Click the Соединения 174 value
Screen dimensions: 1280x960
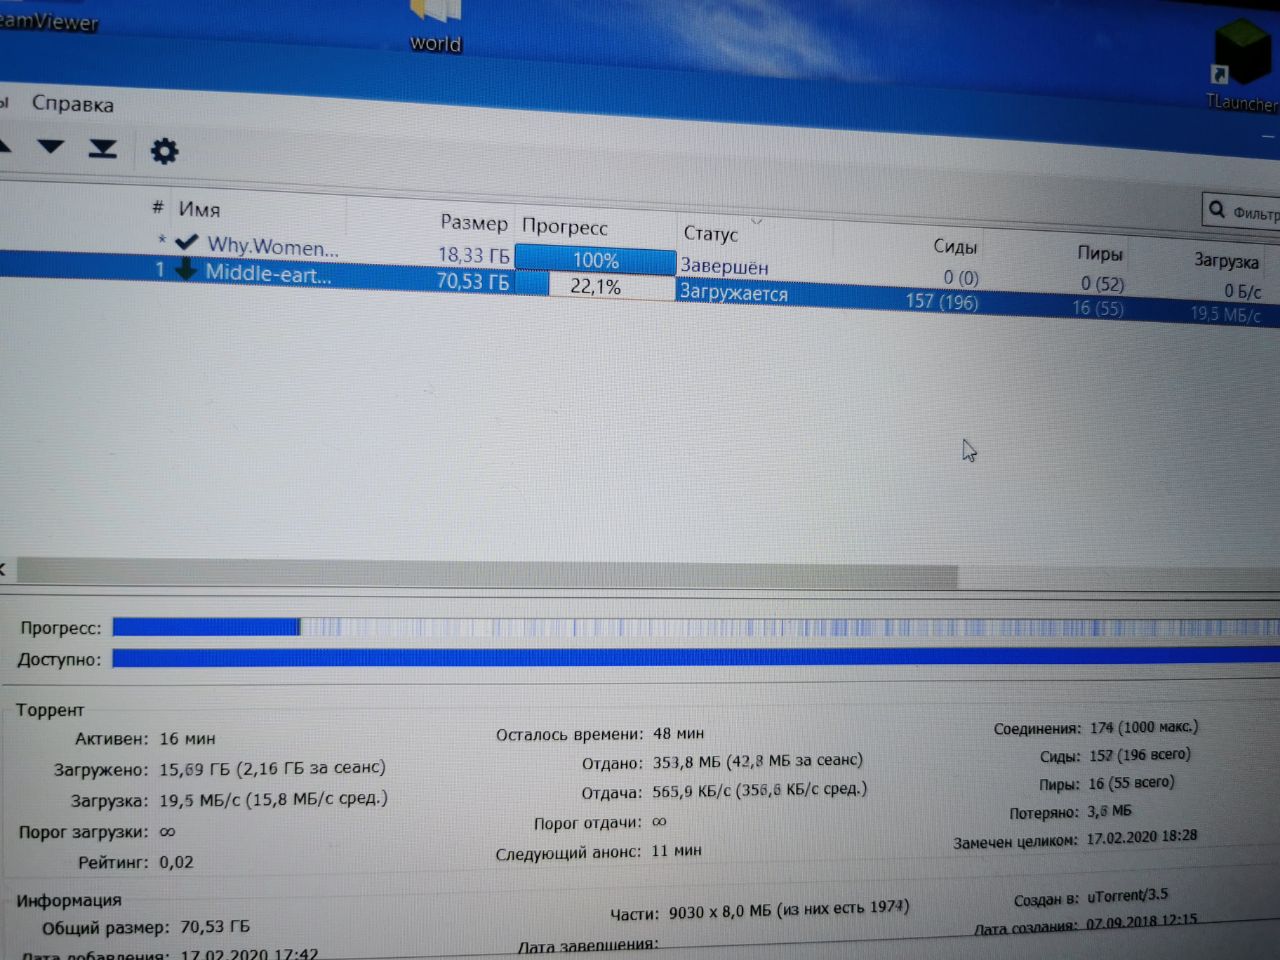(x=1143, y=727)
